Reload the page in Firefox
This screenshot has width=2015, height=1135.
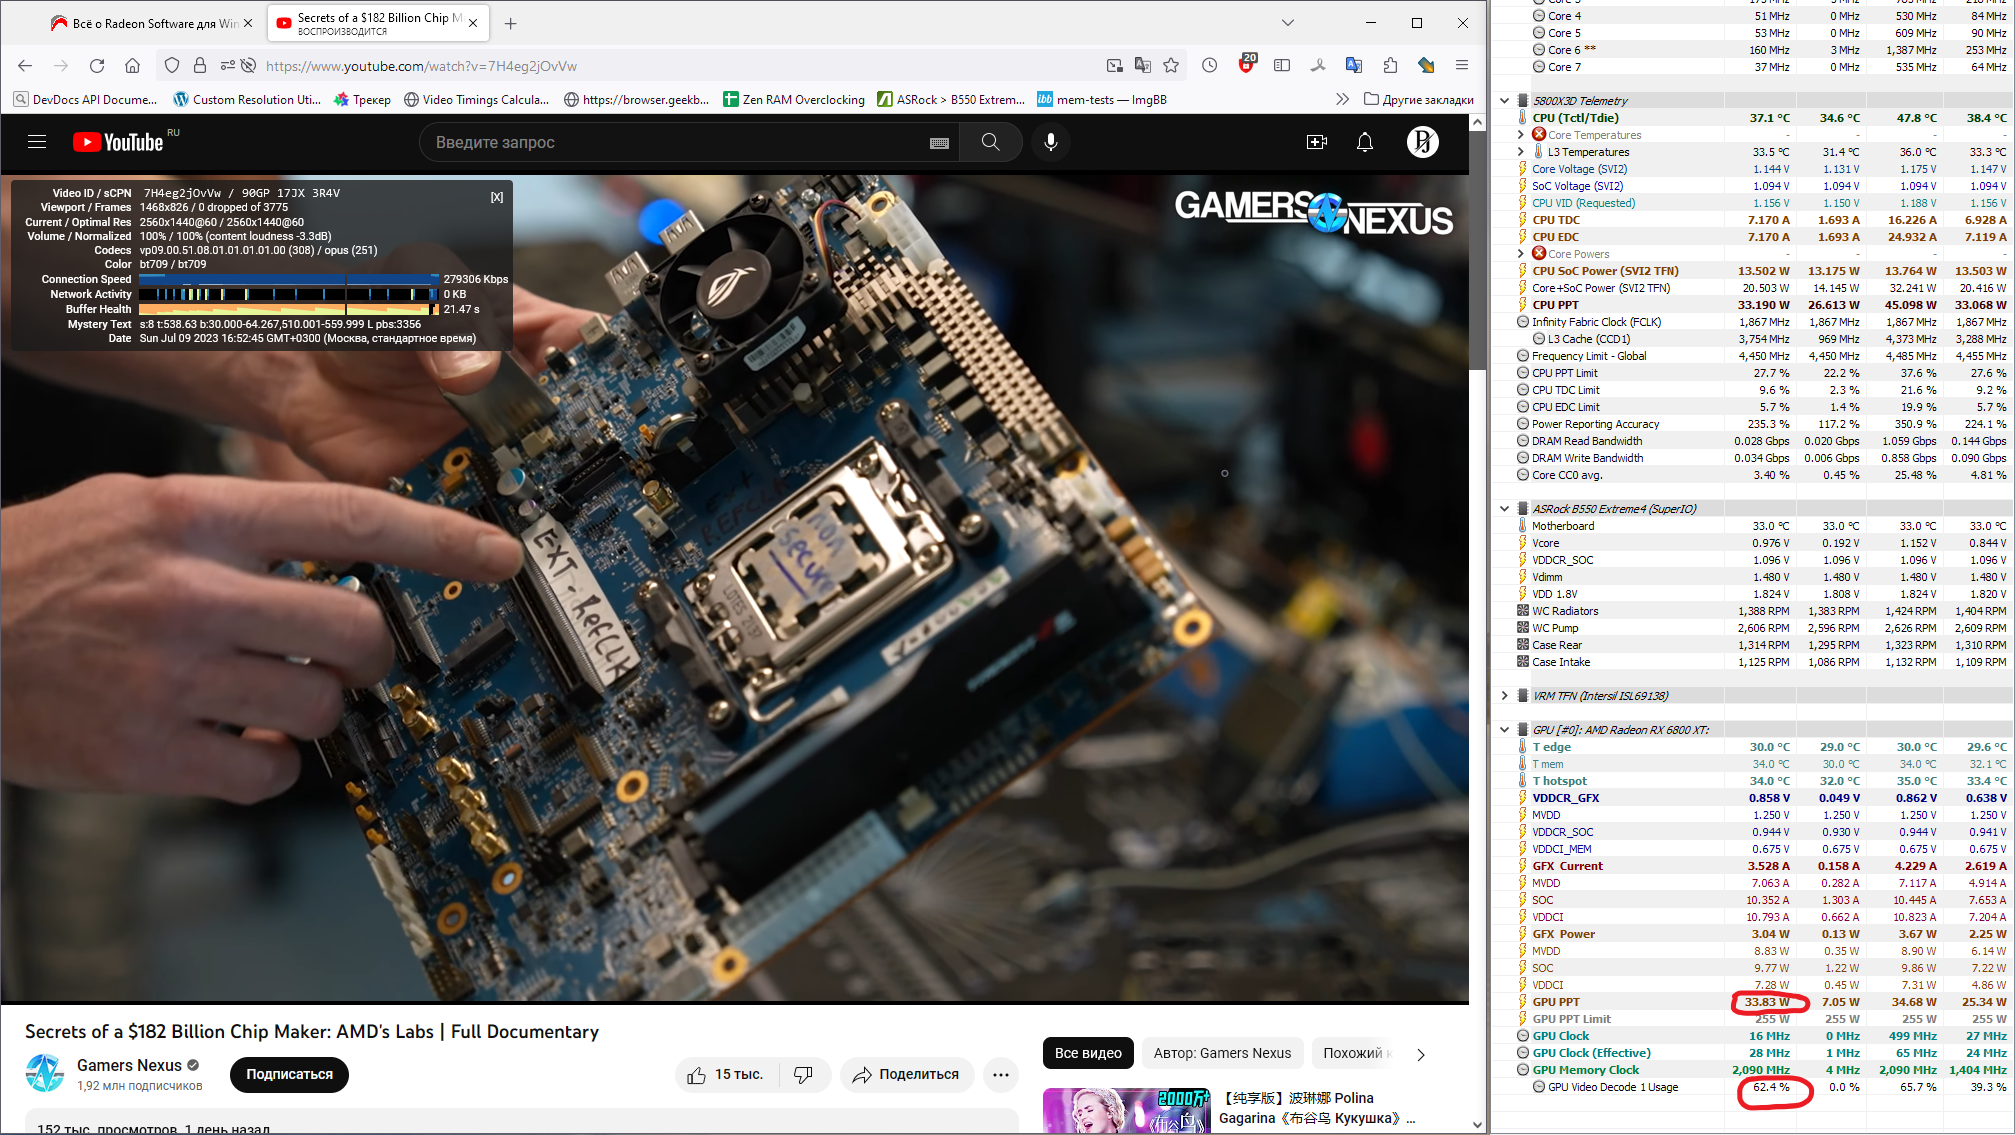[x=97, y=66]
